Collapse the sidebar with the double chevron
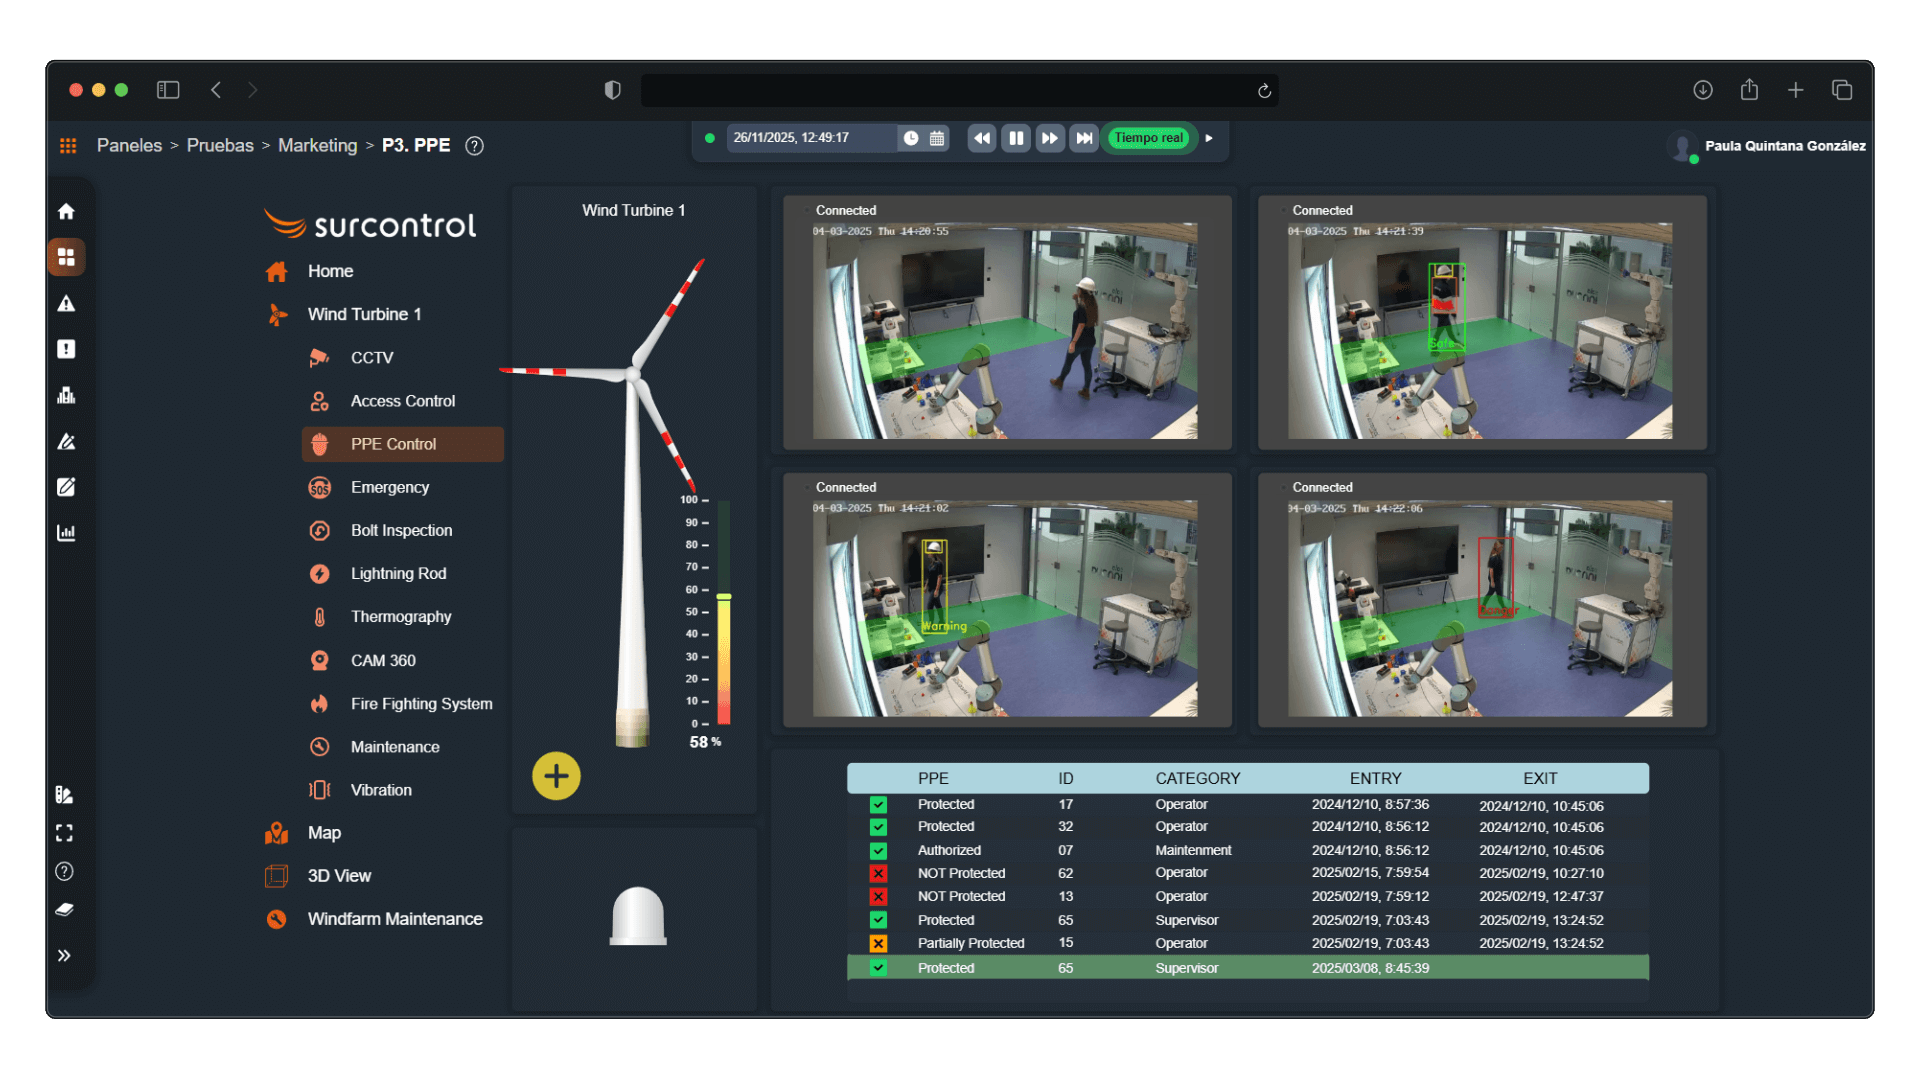 click(x=66, y=955)
